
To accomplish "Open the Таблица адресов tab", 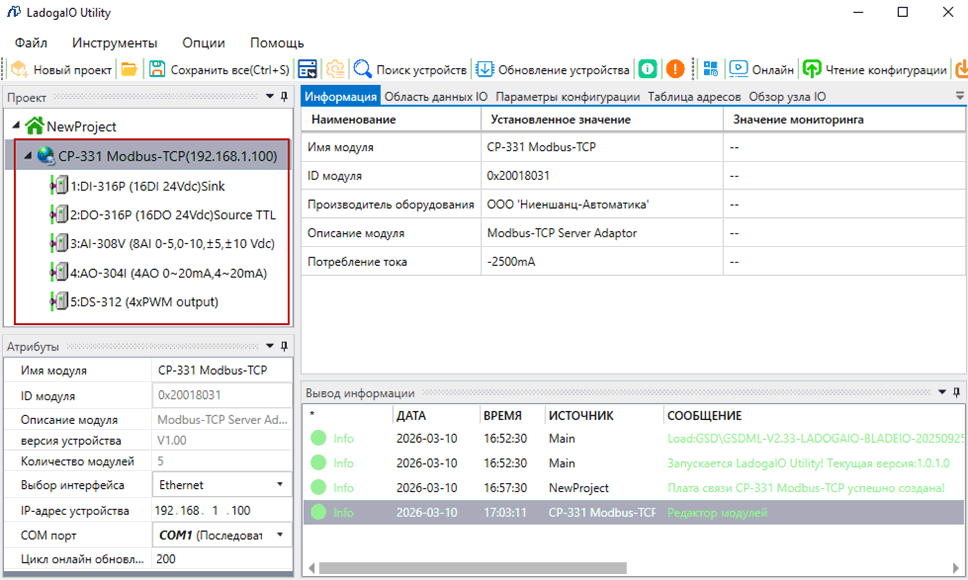I will (694, 96).
